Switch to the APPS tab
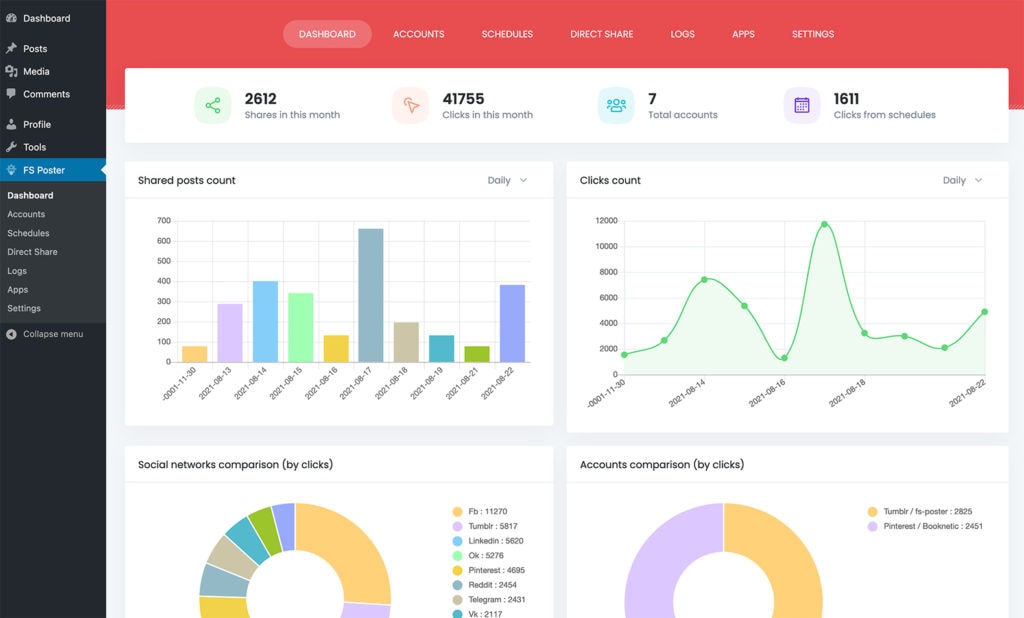The image size is (1024, 618). coord(743,34)
